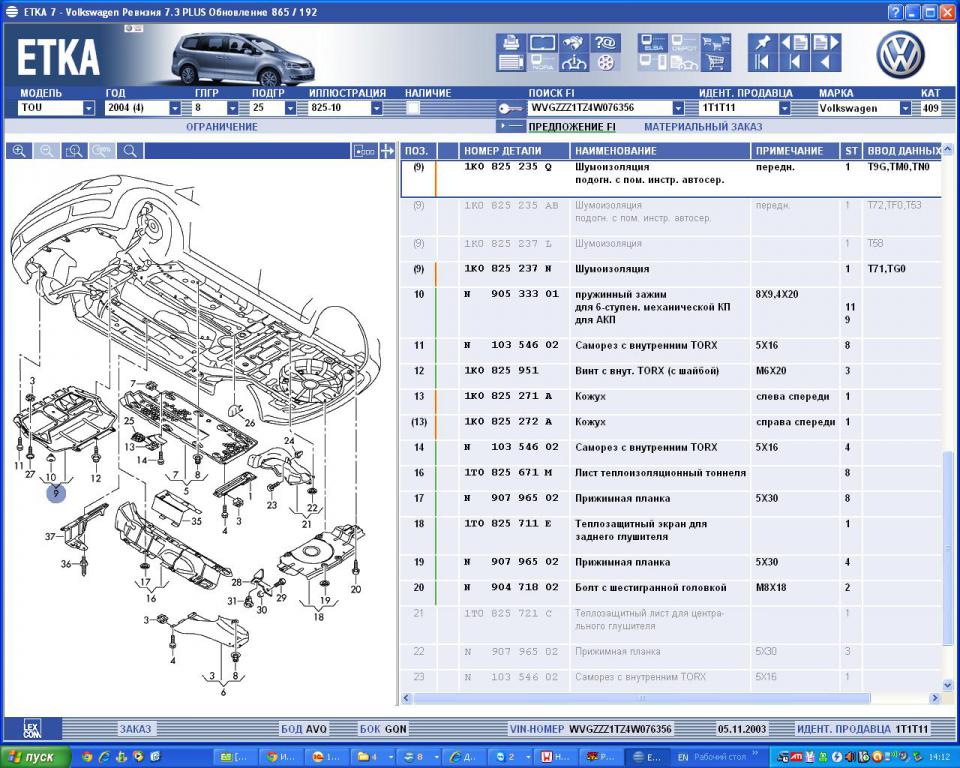Click the expand-panel arrow icon
This screenshot has width=960, height=768.
387,151
